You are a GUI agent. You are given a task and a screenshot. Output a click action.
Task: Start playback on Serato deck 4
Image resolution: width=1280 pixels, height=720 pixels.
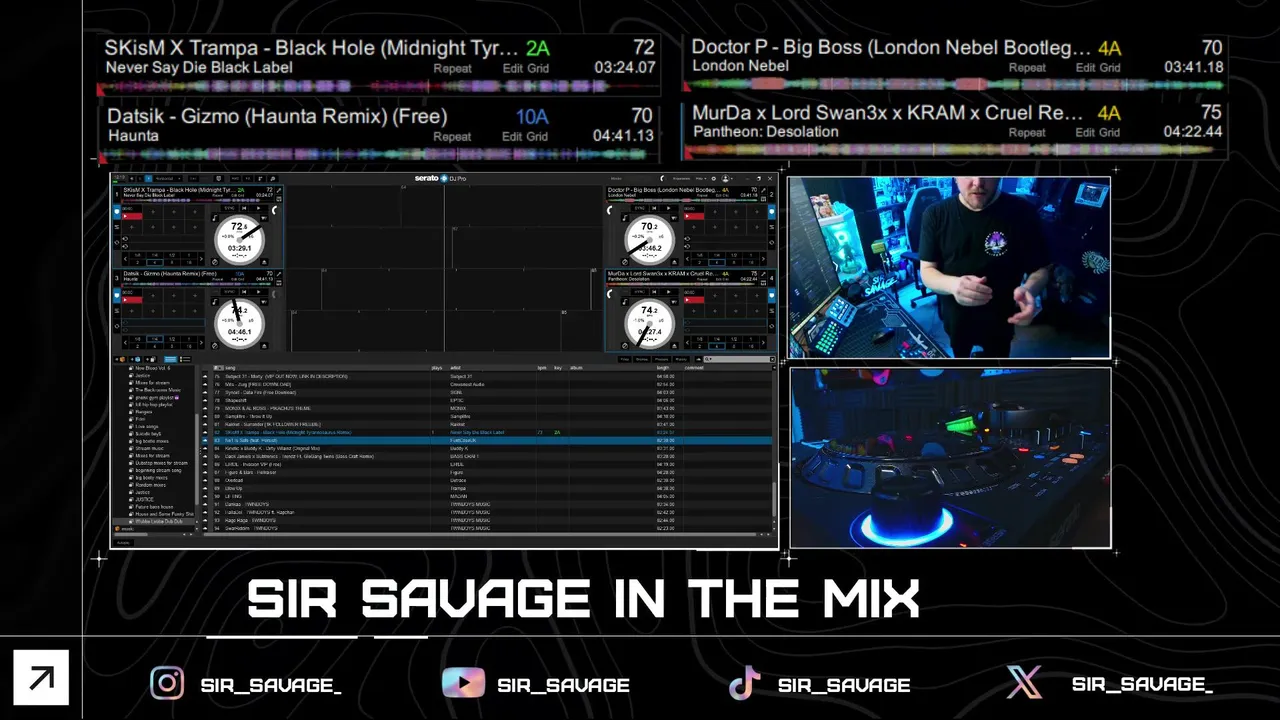(669, 292)
